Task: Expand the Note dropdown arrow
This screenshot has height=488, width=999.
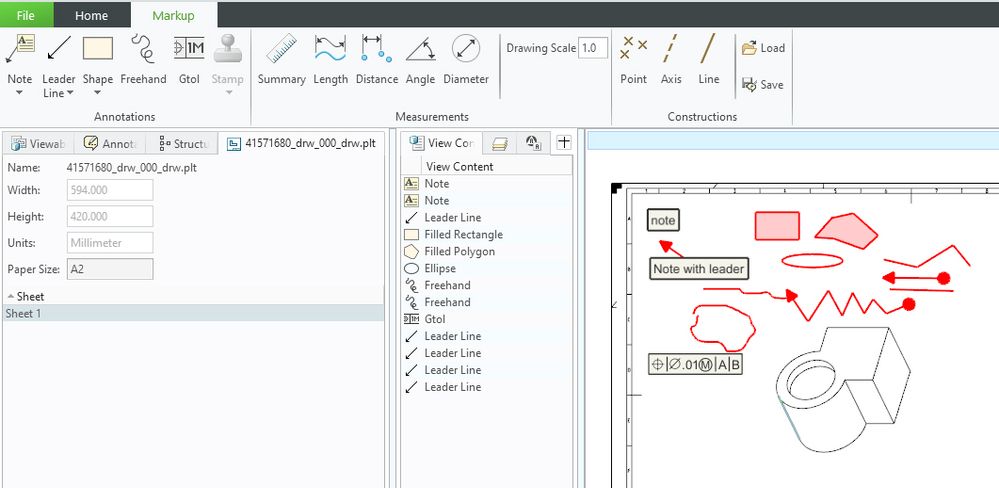Action: (19, 93)
